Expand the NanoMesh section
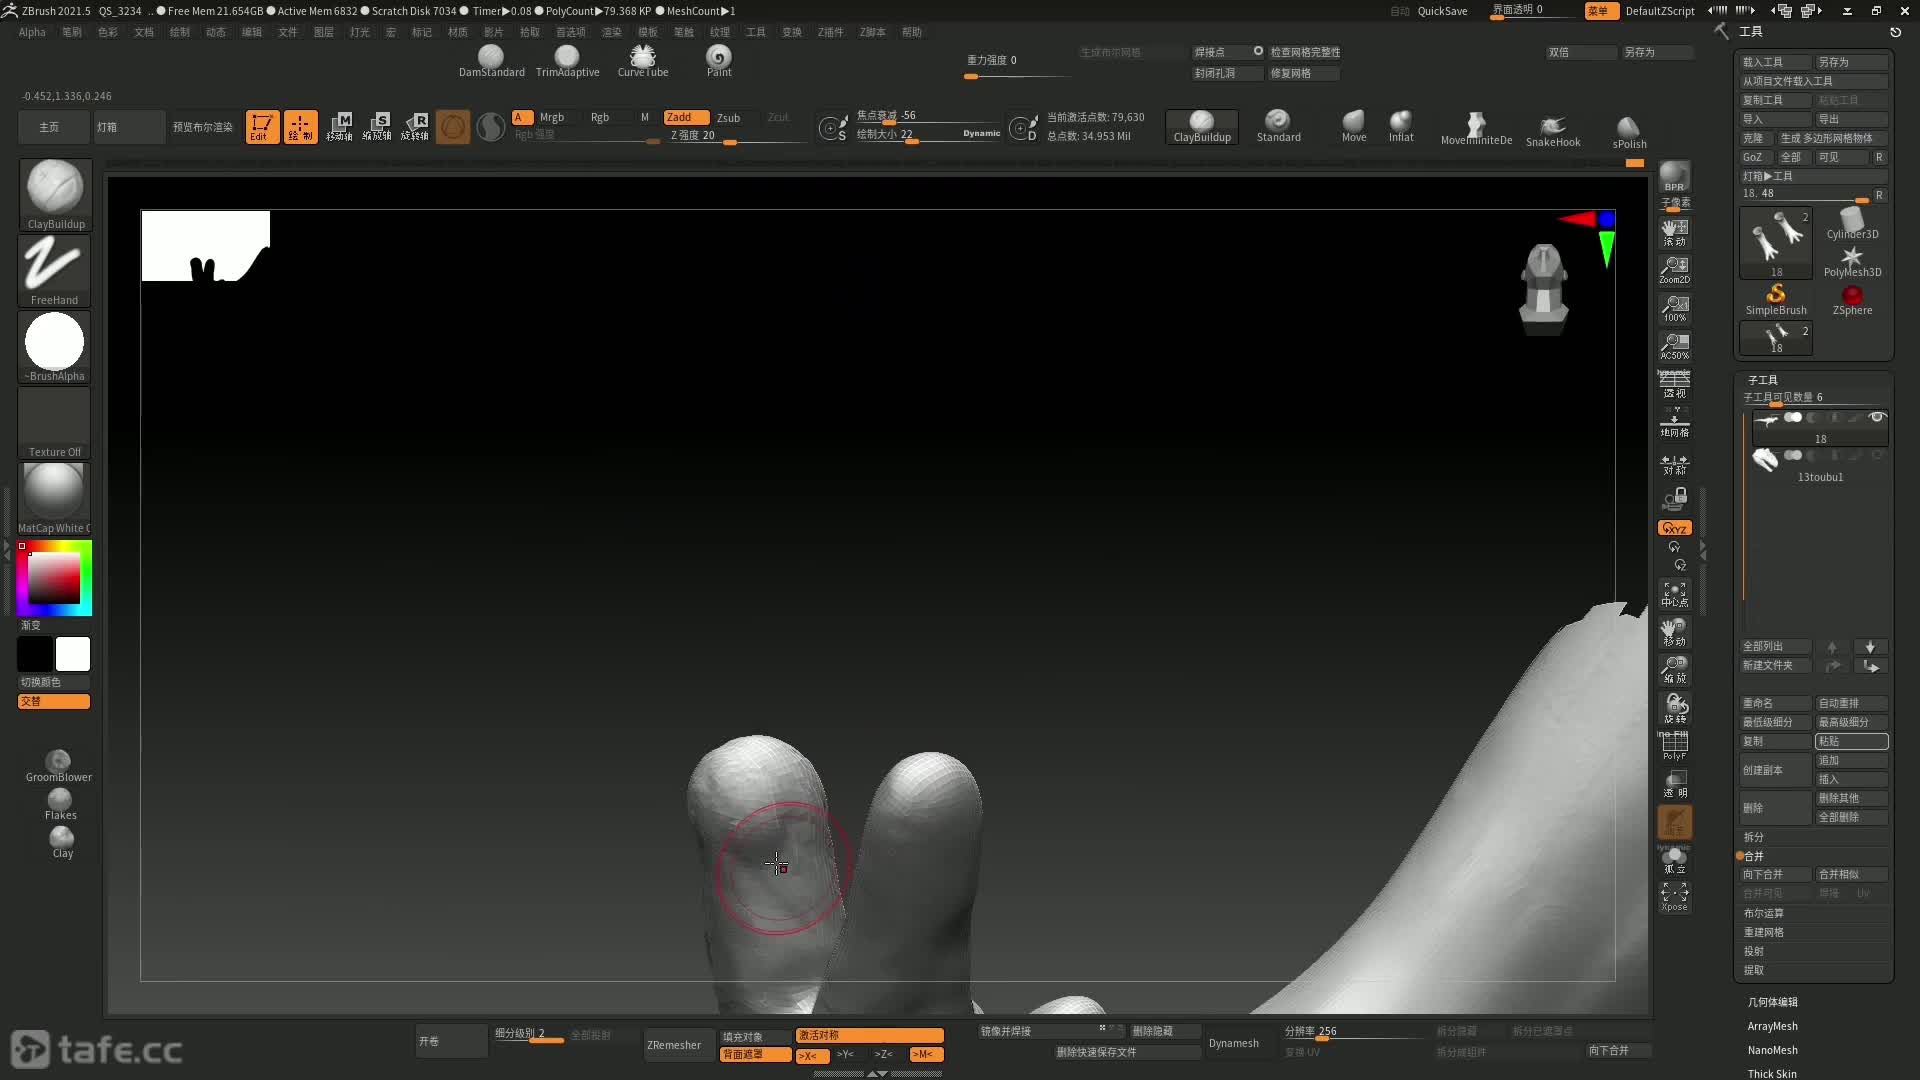This screenshot has height=1080, width=1920. [x=1772, y=1050]
